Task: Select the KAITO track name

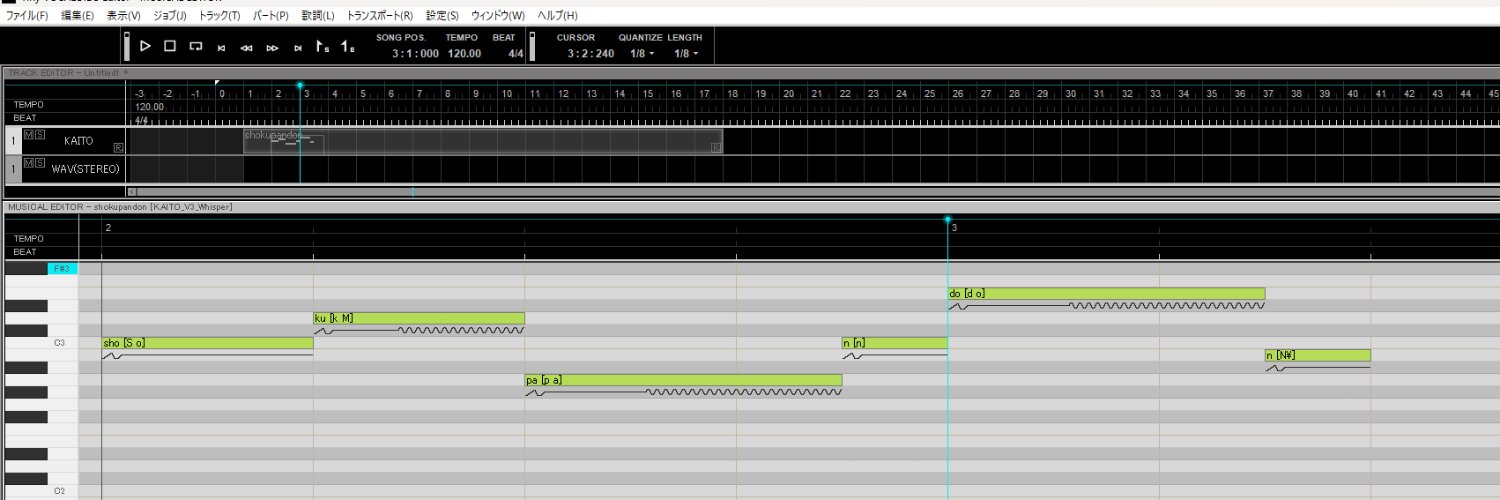Action: click(x=78, y=141)
